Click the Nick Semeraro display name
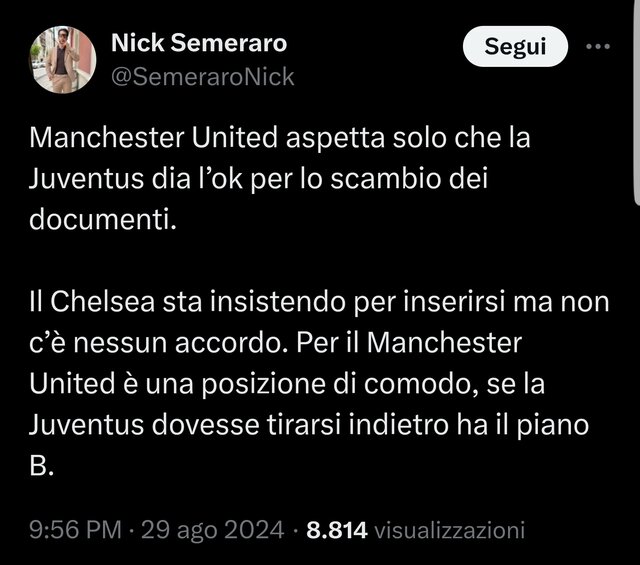Viewport: 640px width, 565px height. pos(199,43)
